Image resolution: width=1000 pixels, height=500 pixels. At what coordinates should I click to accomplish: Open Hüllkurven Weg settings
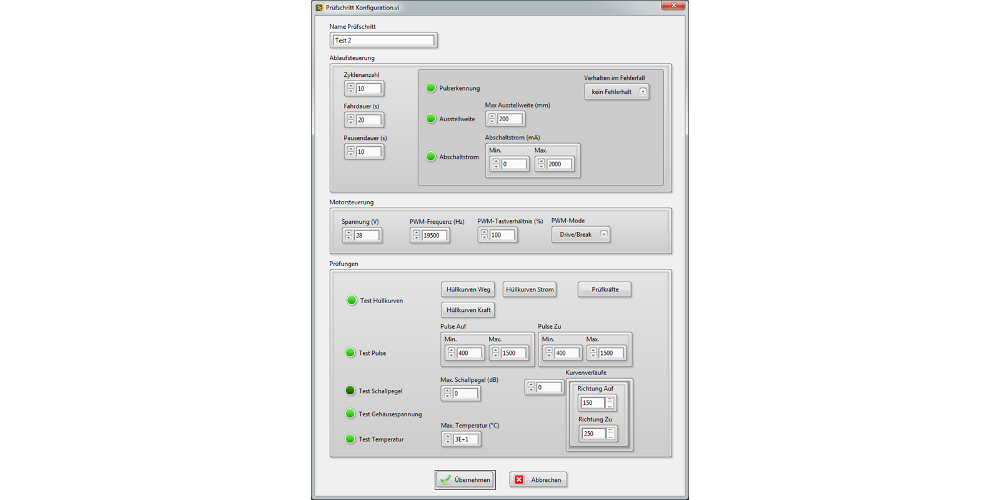pyautogui.click(x=468, y=289)
